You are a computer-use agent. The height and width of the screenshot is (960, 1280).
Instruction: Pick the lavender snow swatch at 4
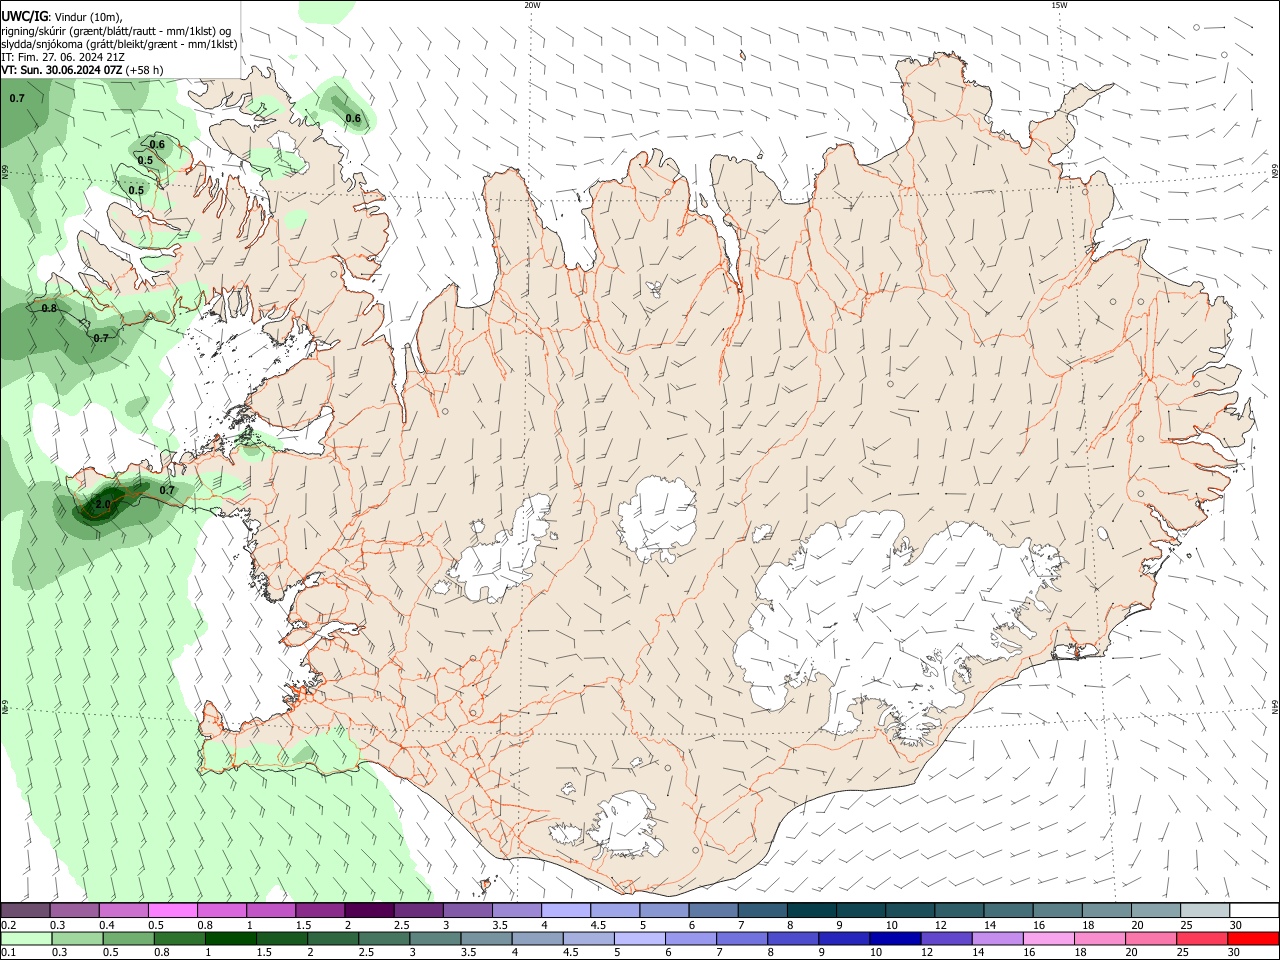564,910
